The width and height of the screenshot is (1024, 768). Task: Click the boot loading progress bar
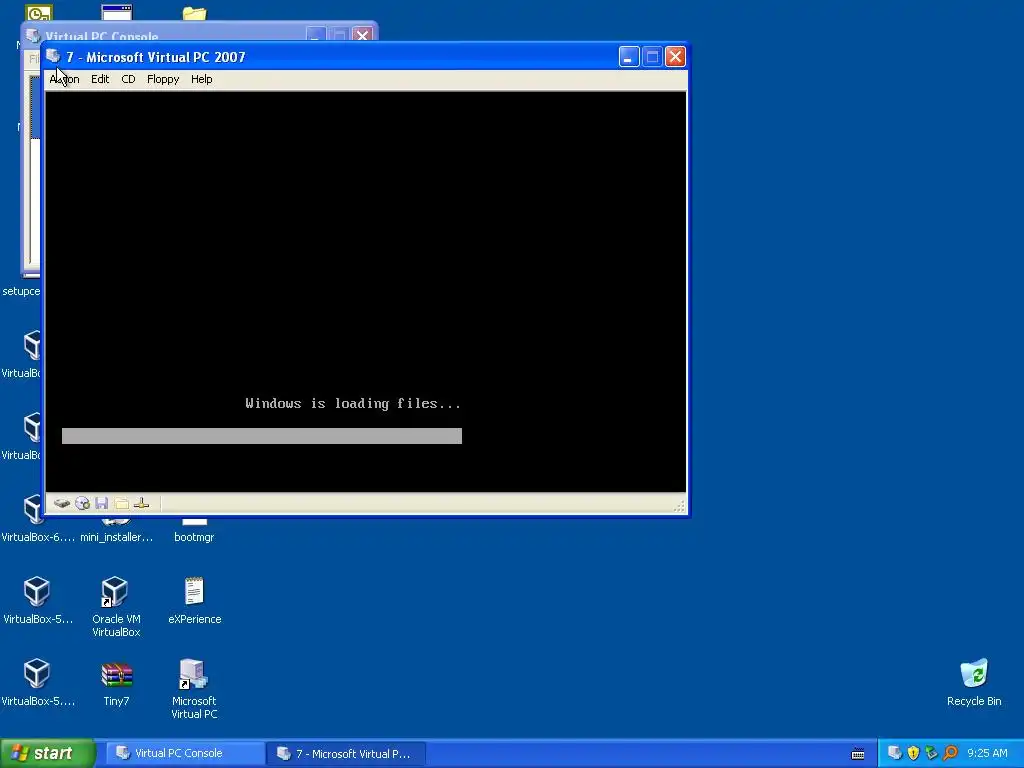262,436
